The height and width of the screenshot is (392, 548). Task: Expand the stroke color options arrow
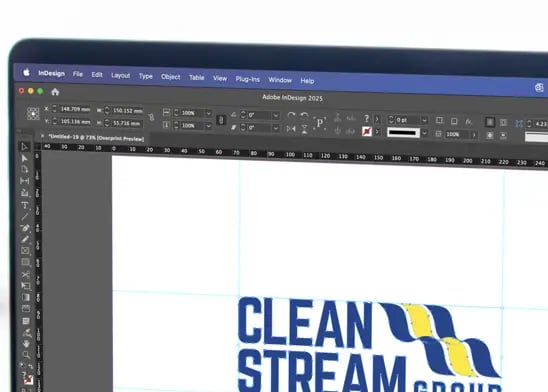pyautogui.click(x=377, y=132)
